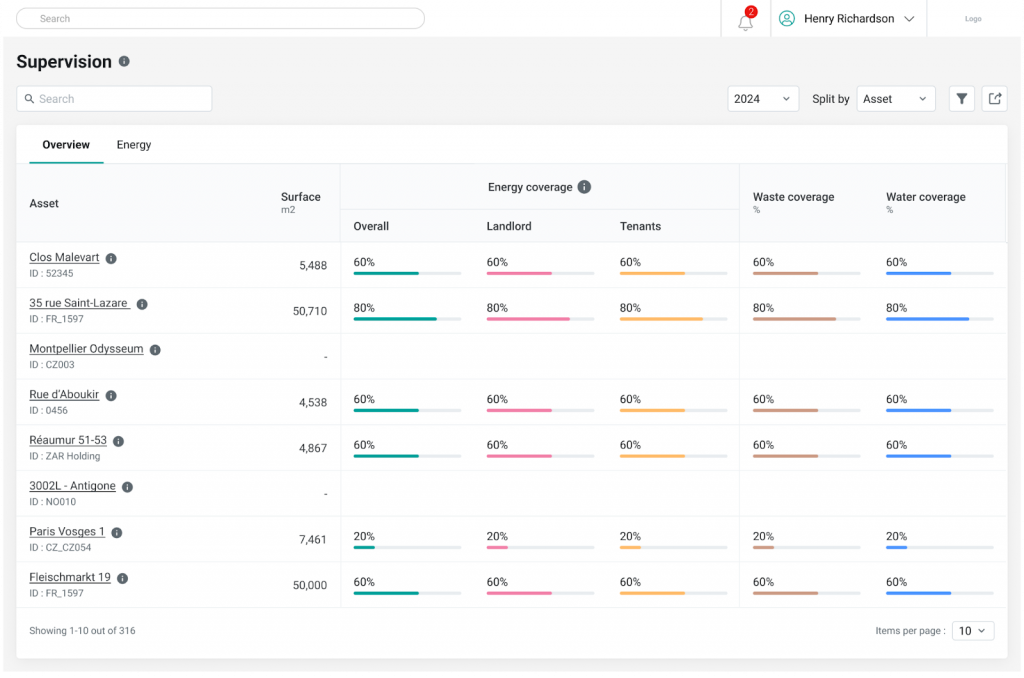
Task: Click the filter funnel icon
Action: coord(961,98)
